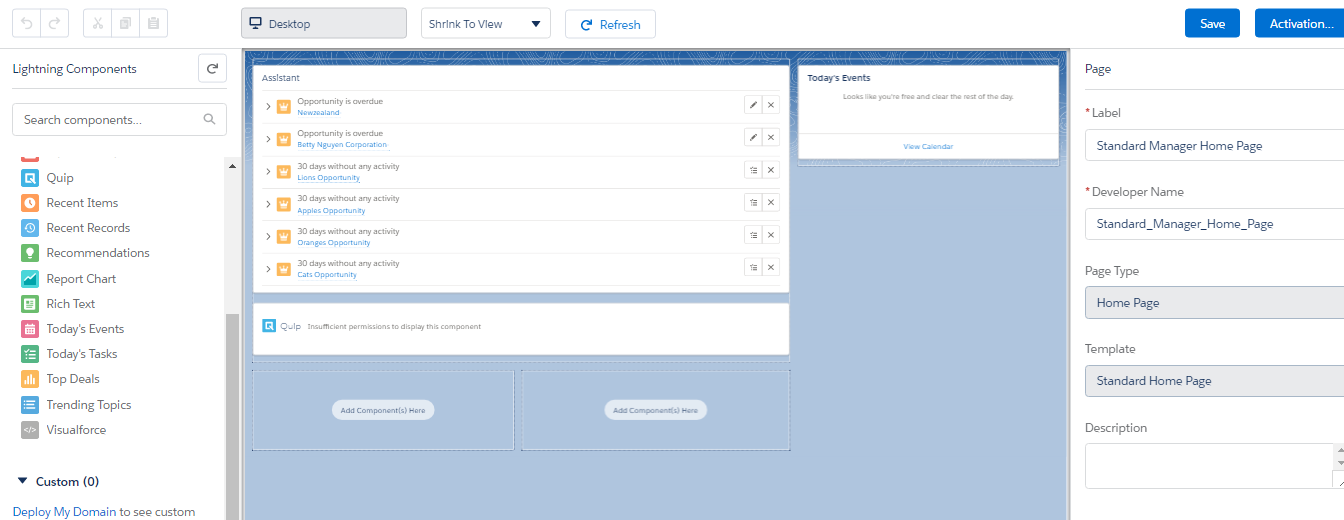Open the Betty Nguyen Corporation link
Screen dimensions: 1344x520
342,145
